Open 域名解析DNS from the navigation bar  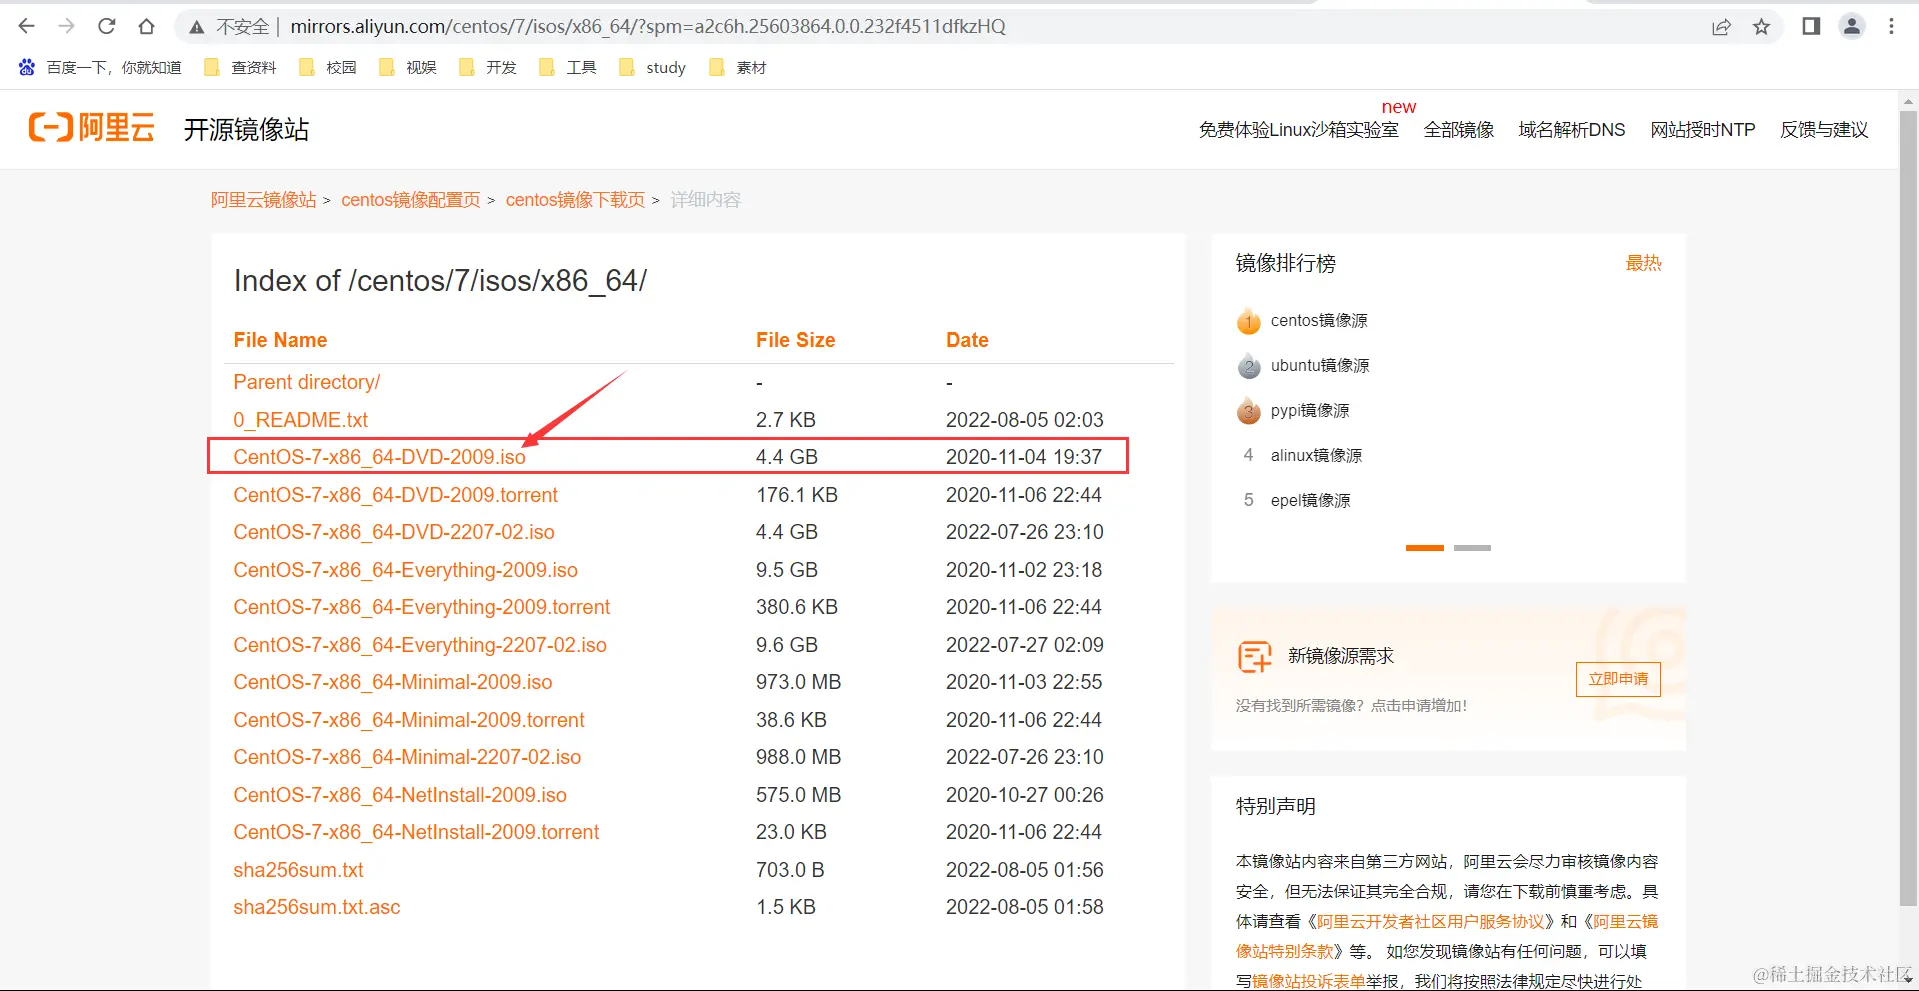(1571, 129)
